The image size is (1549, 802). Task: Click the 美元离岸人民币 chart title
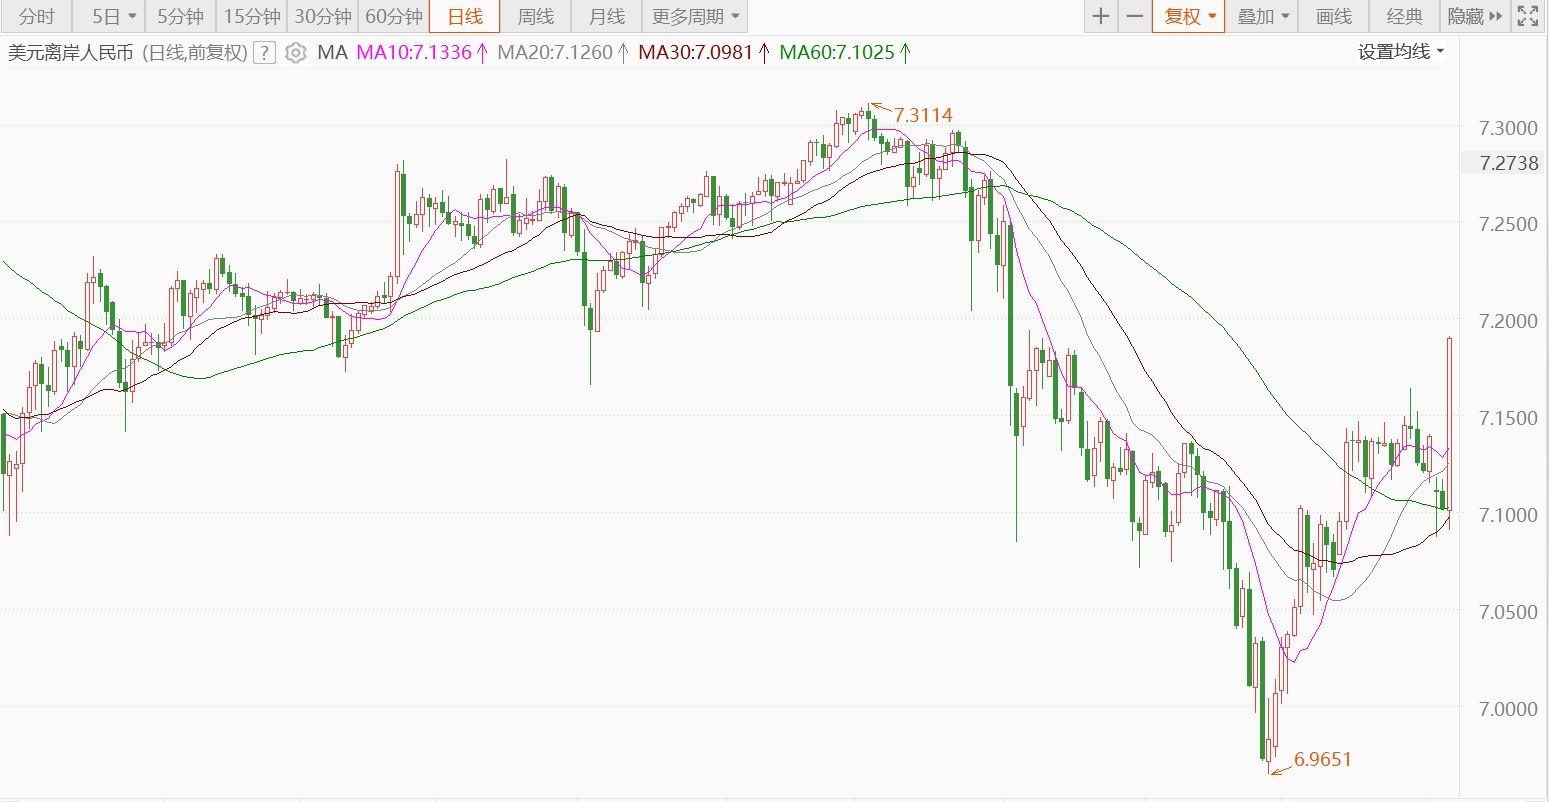tap(70, 53)
